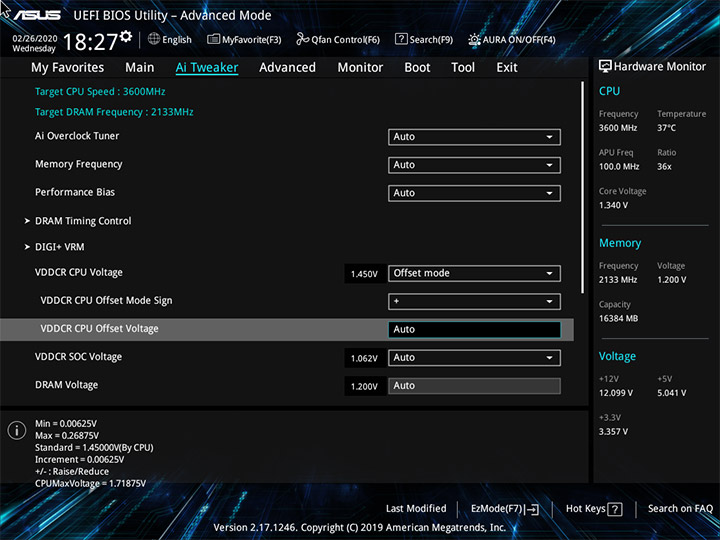Click the Search question mark icon
Image resolution: width=720 pixels, height=540 pixels.
click(x=401, y=39)
